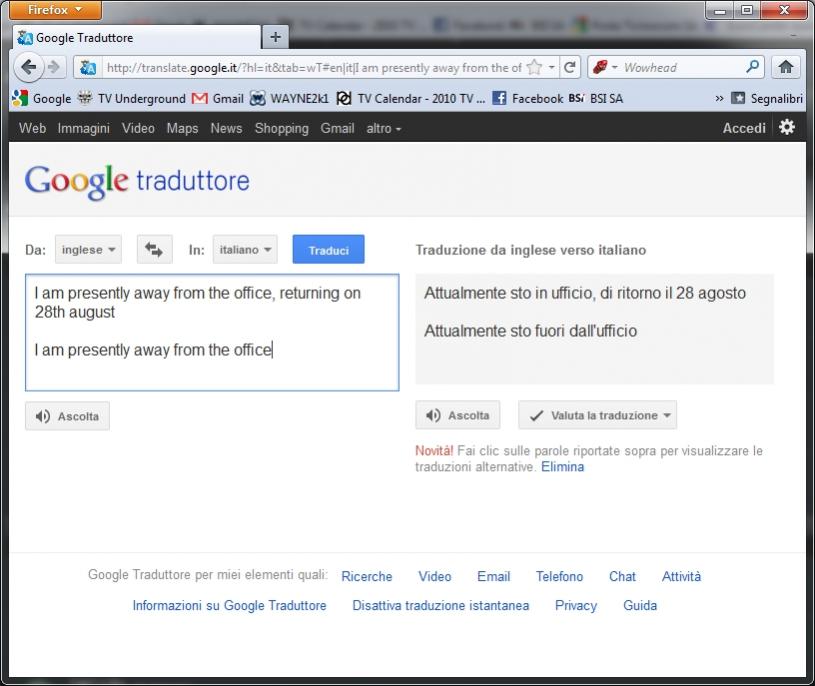
Task: Go to Gmail in Google bar
Action: click(337, 128)
